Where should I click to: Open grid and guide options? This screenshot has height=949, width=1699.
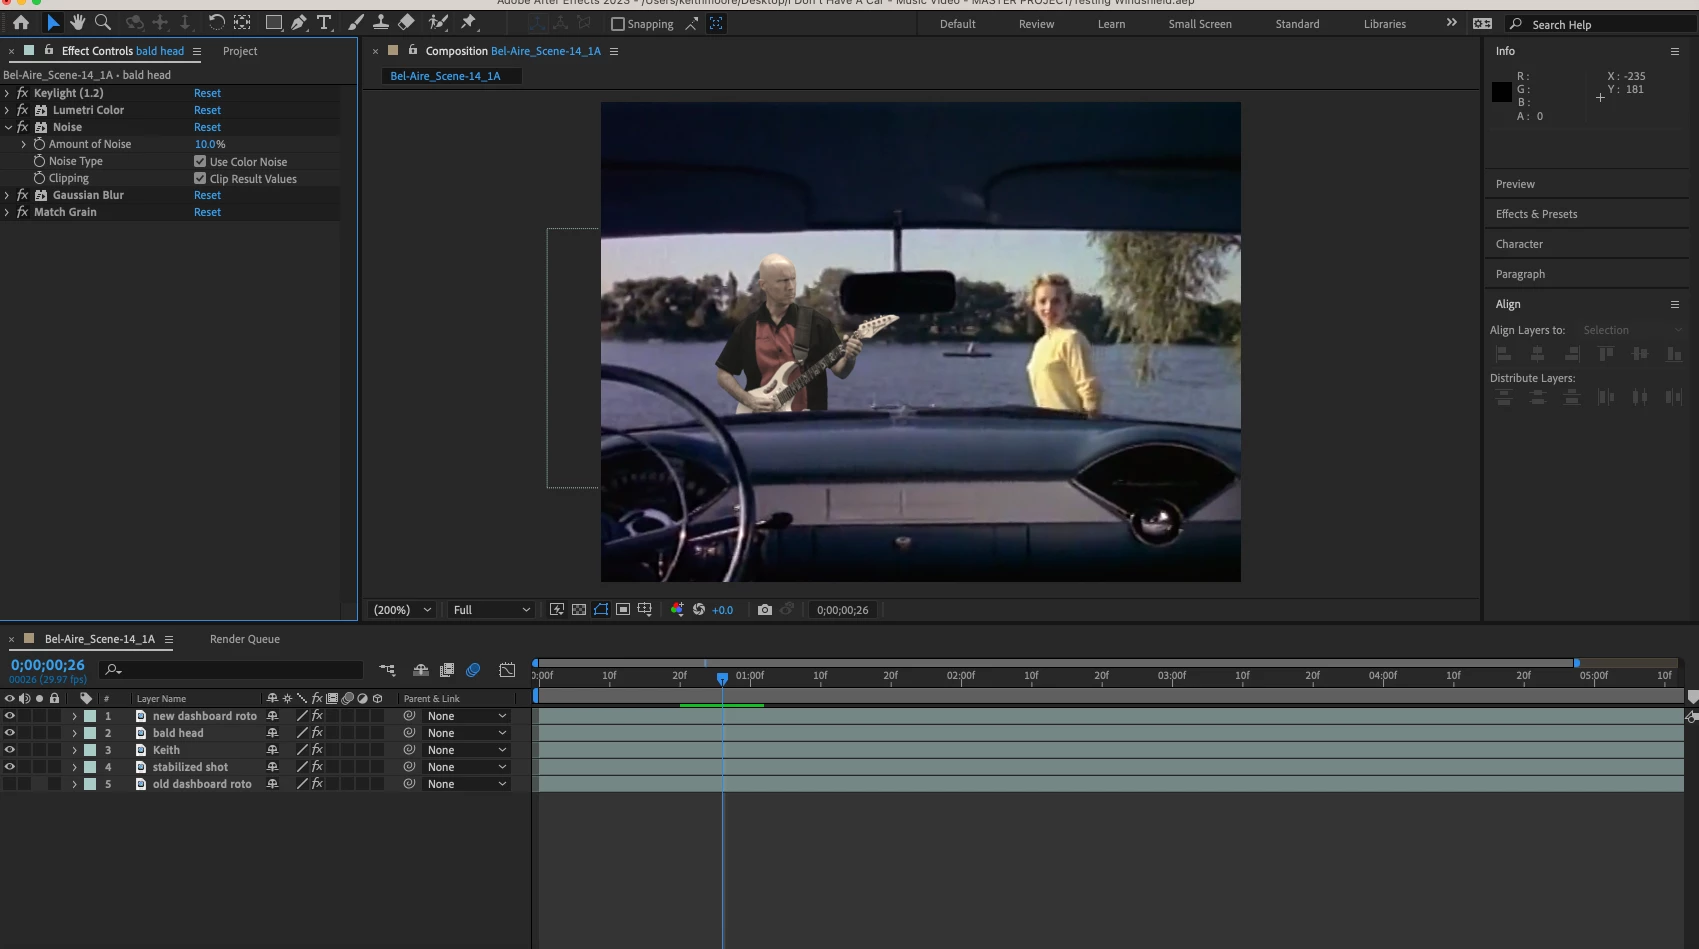click(x=645, y=609)
